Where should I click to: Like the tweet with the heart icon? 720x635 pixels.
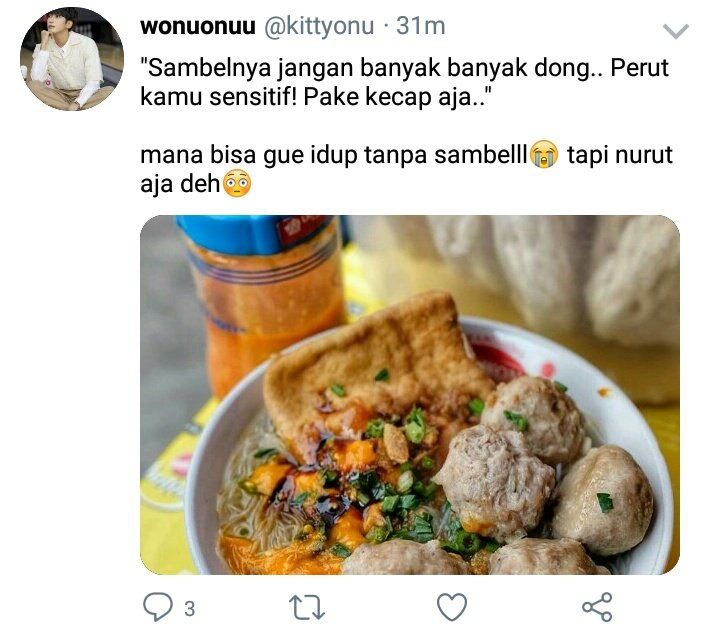click(x=452, y=607)
